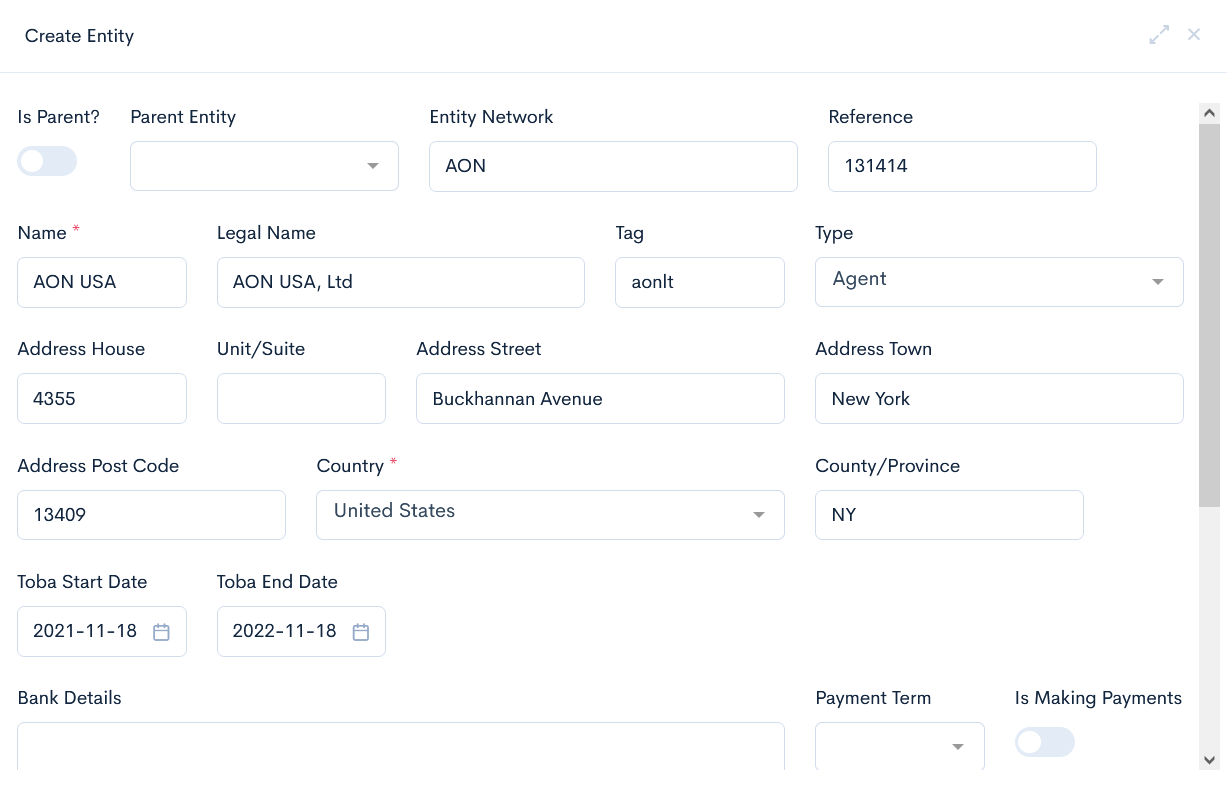Click the empty Unit/Suite field

pyautogui.click(x=301, y=398)
